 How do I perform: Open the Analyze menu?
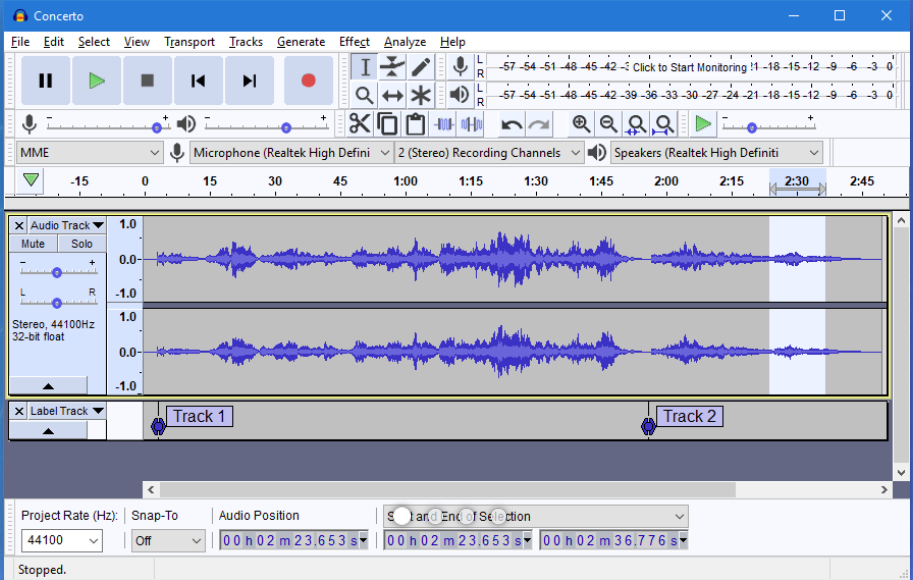(x=405, y=42)
